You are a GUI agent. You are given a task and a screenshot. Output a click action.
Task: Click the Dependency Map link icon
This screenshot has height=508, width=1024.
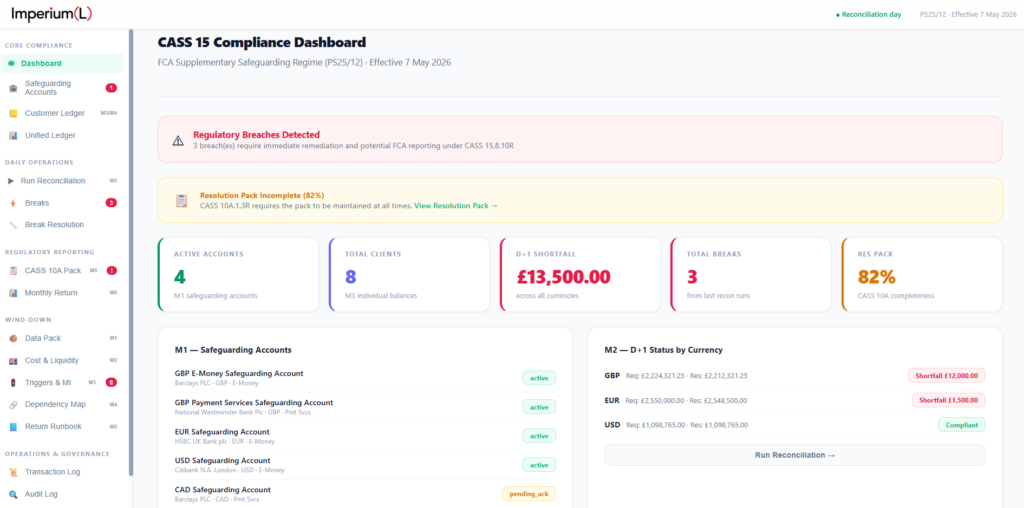pos(13,405)
